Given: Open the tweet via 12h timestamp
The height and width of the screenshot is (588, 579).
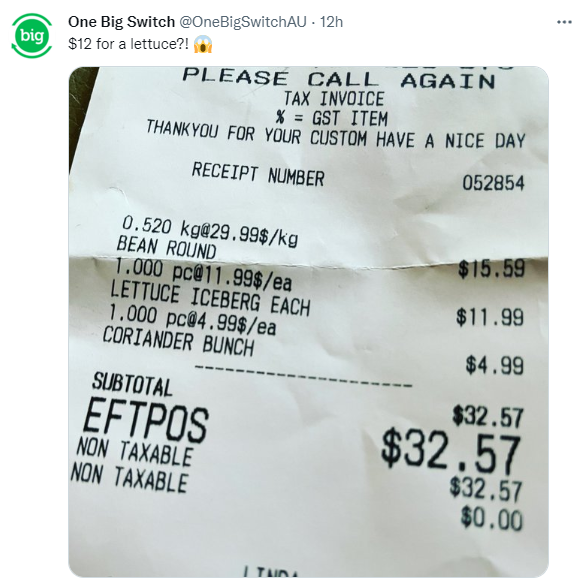Looking at the screenshot, I should pos(331,22).
